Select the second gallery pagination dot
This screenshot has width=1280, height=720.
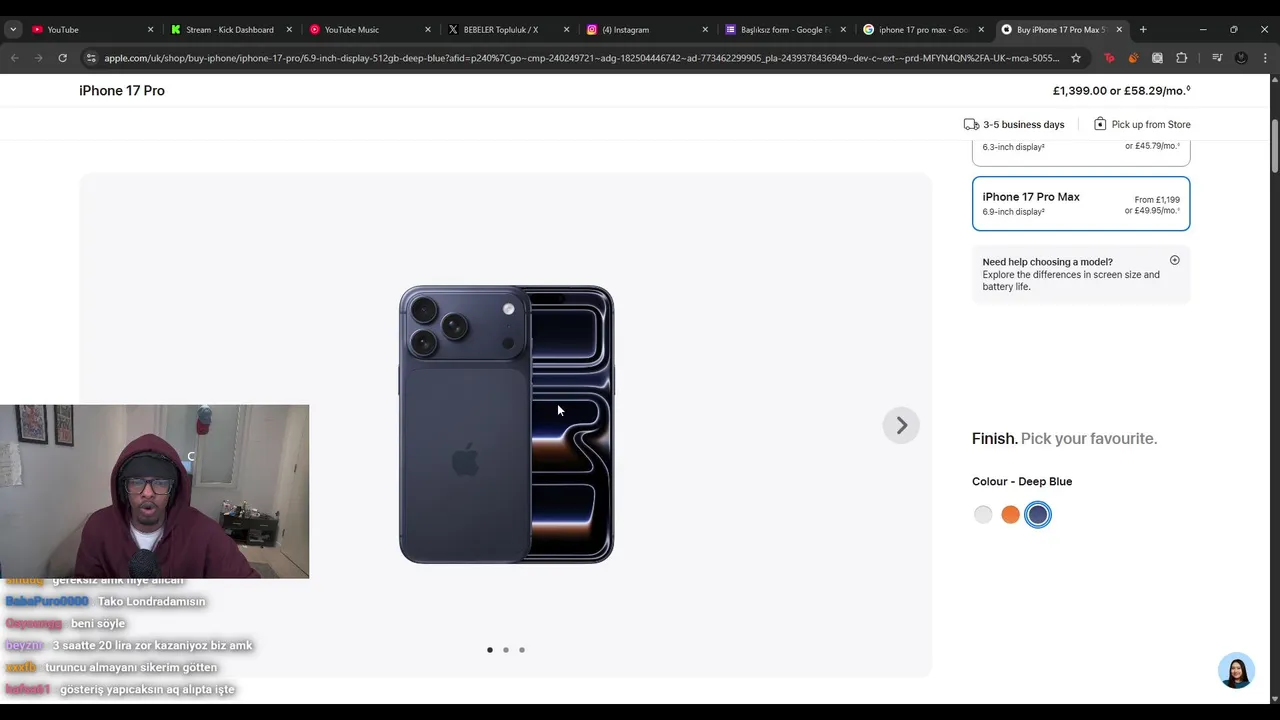pos(506,650)
